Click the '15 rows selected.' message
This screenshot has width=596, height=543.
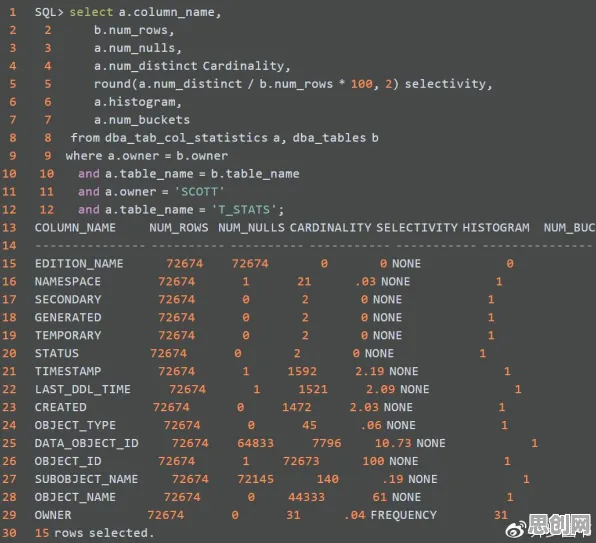tap(94, 533)
